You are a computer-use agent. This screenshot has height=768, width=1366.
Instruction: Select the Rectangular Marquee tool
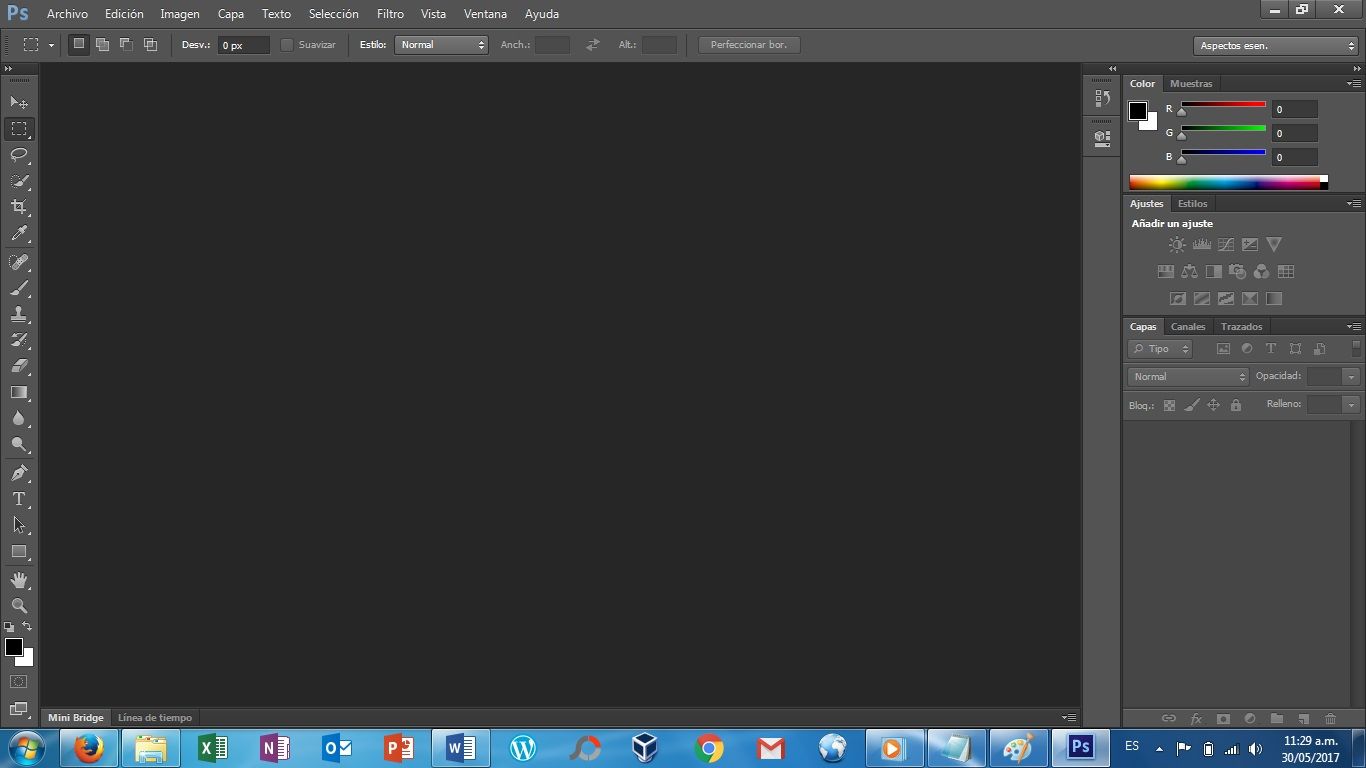(19, 129)
